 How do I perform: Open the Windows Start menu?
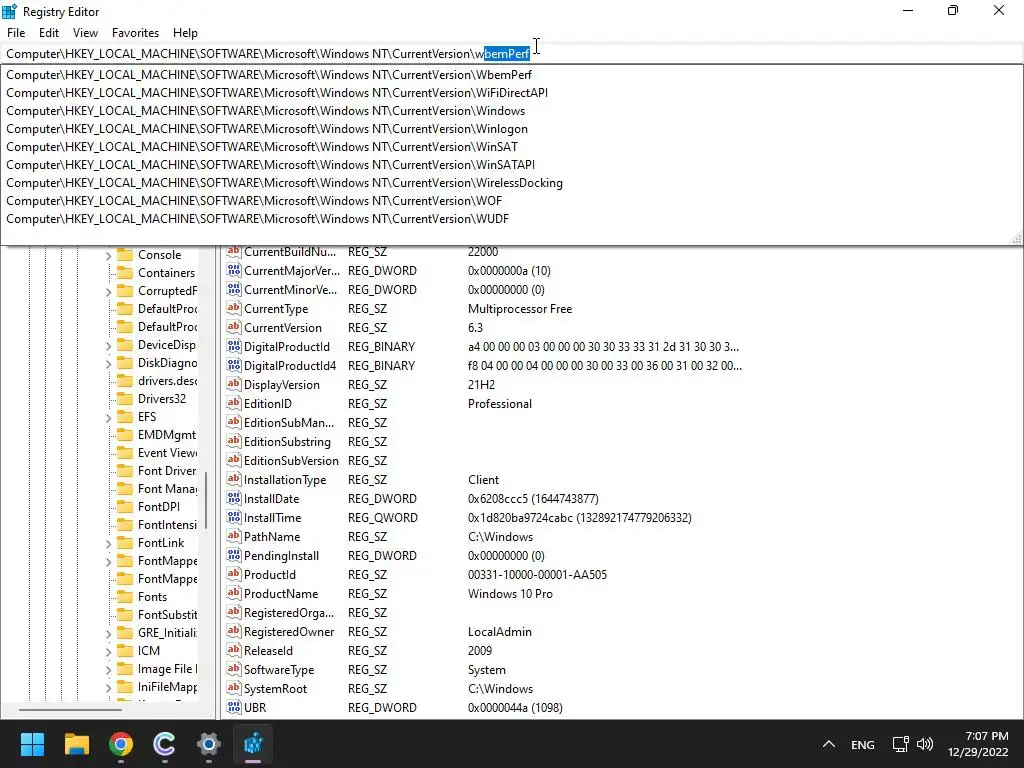point(32,744)
